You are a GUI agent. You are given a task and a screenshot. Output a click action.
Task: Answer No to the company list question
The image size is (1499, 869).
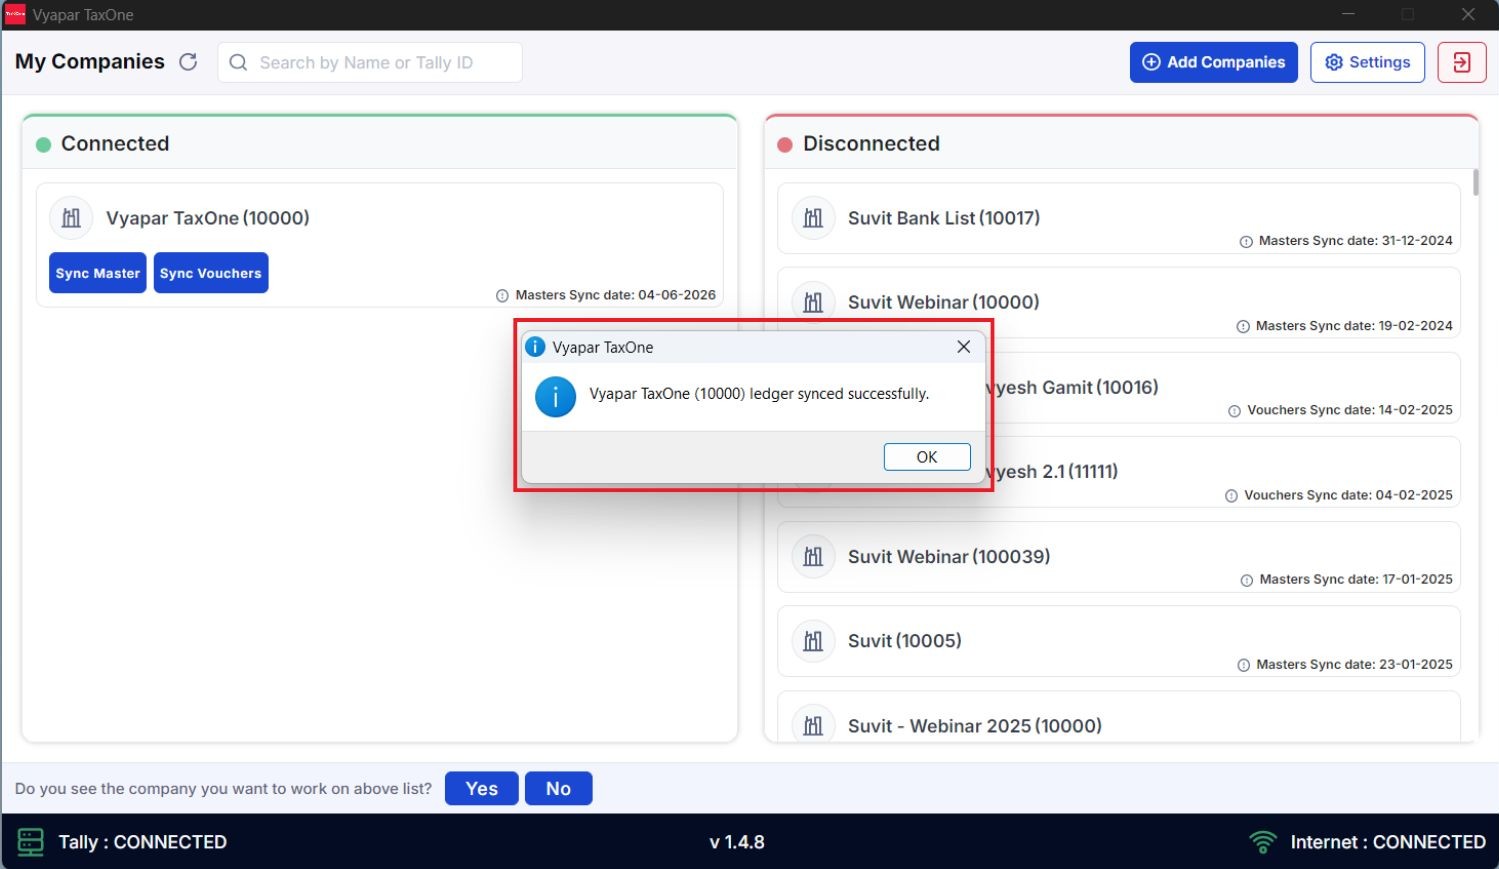tap(558, 788)
